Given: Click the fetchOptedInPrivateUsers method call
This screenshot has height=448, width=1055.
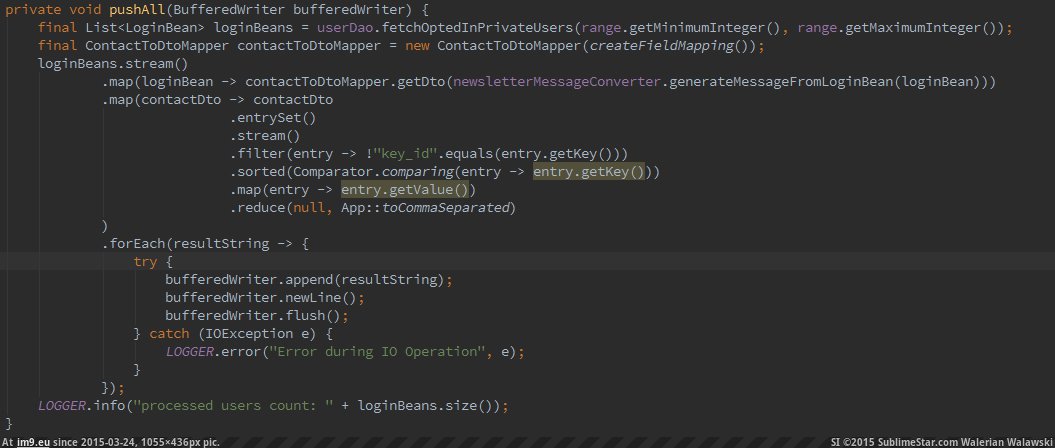Looking at the screenshot, I should pyautogui.click(x=477, y=28).
